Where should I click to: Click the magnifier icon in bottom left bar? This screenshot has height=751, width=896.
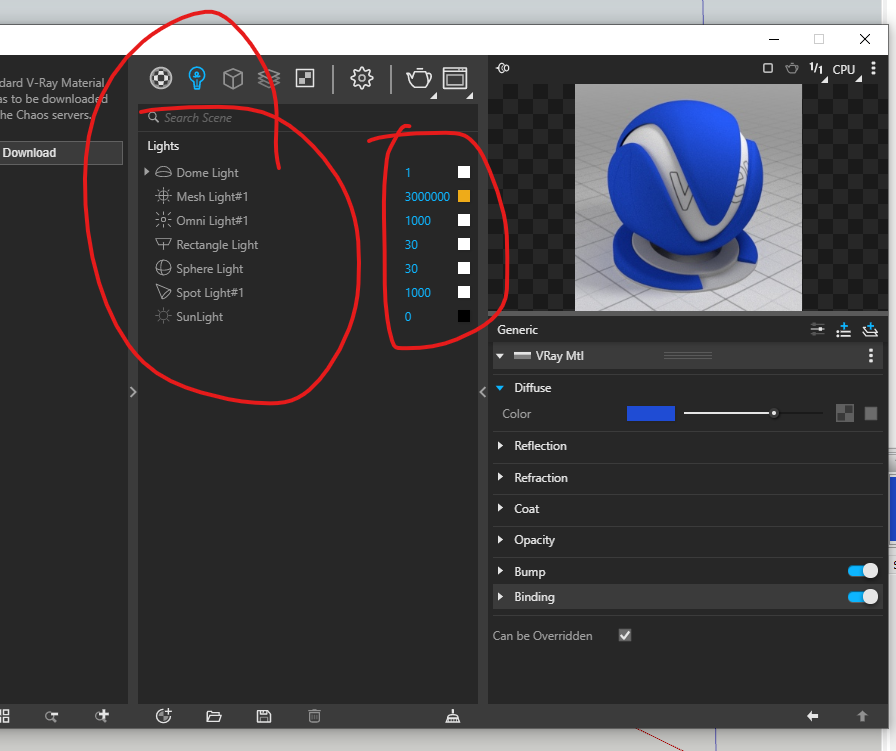pos(51,716)
